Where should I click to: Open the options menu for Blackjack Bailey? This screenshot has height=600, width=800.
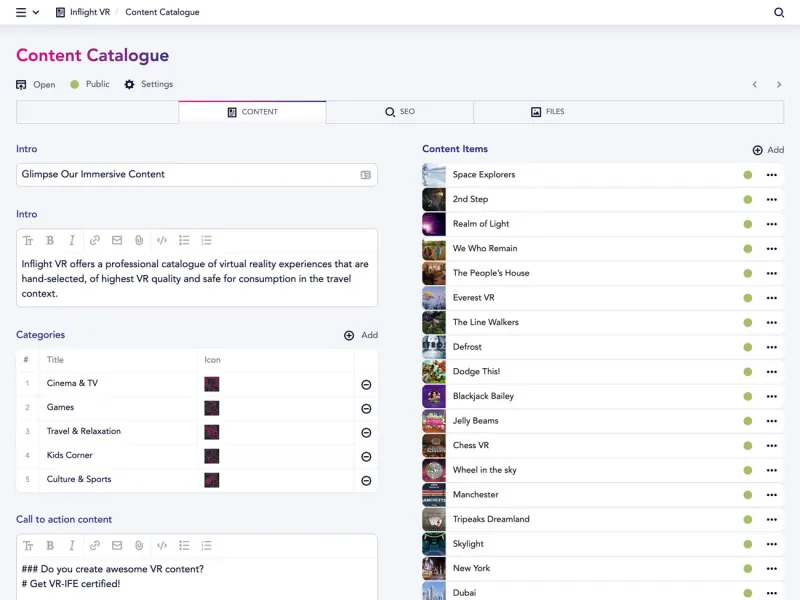click(x=771, y=396)
